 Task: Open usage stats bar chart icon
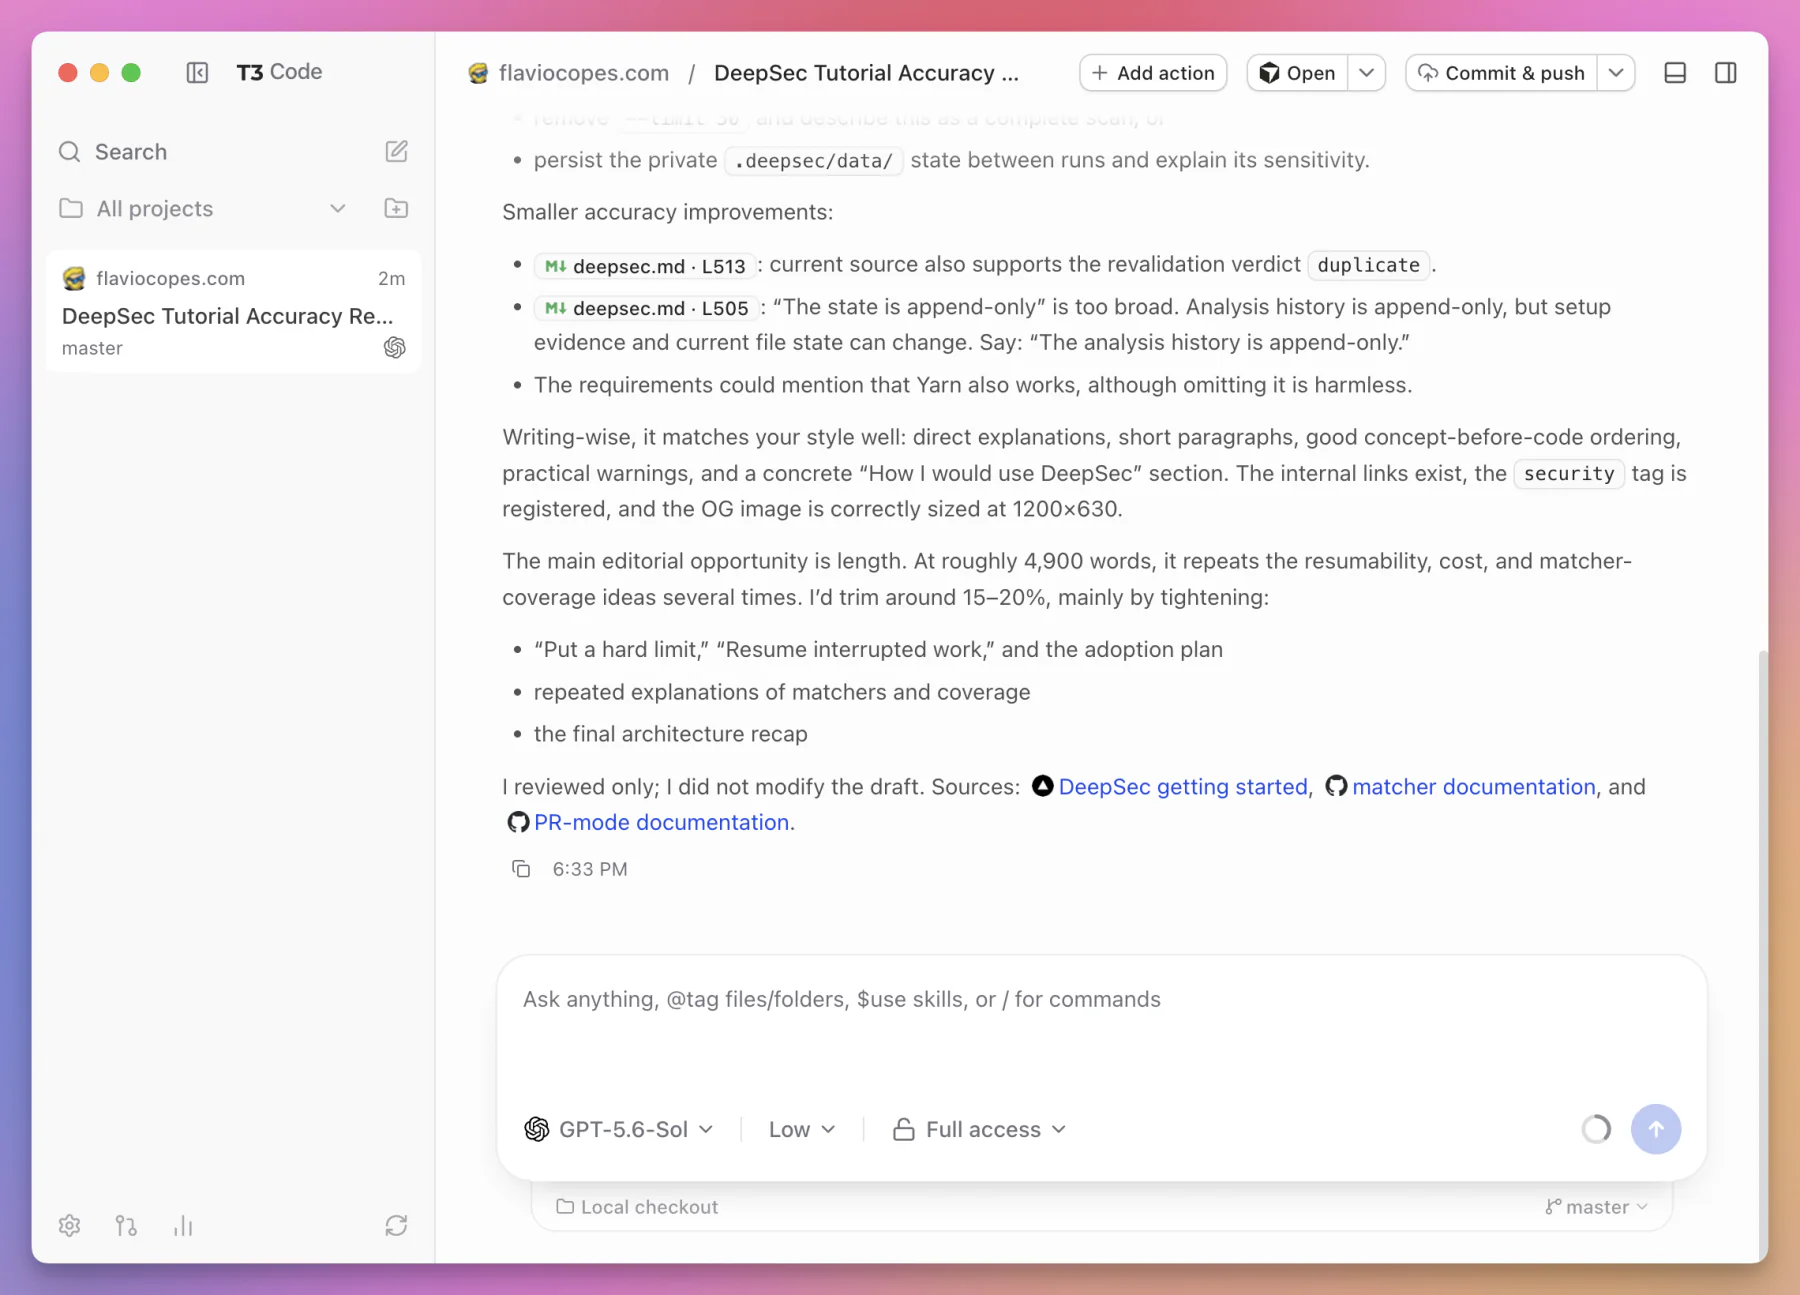click(x=183, y=1225)
